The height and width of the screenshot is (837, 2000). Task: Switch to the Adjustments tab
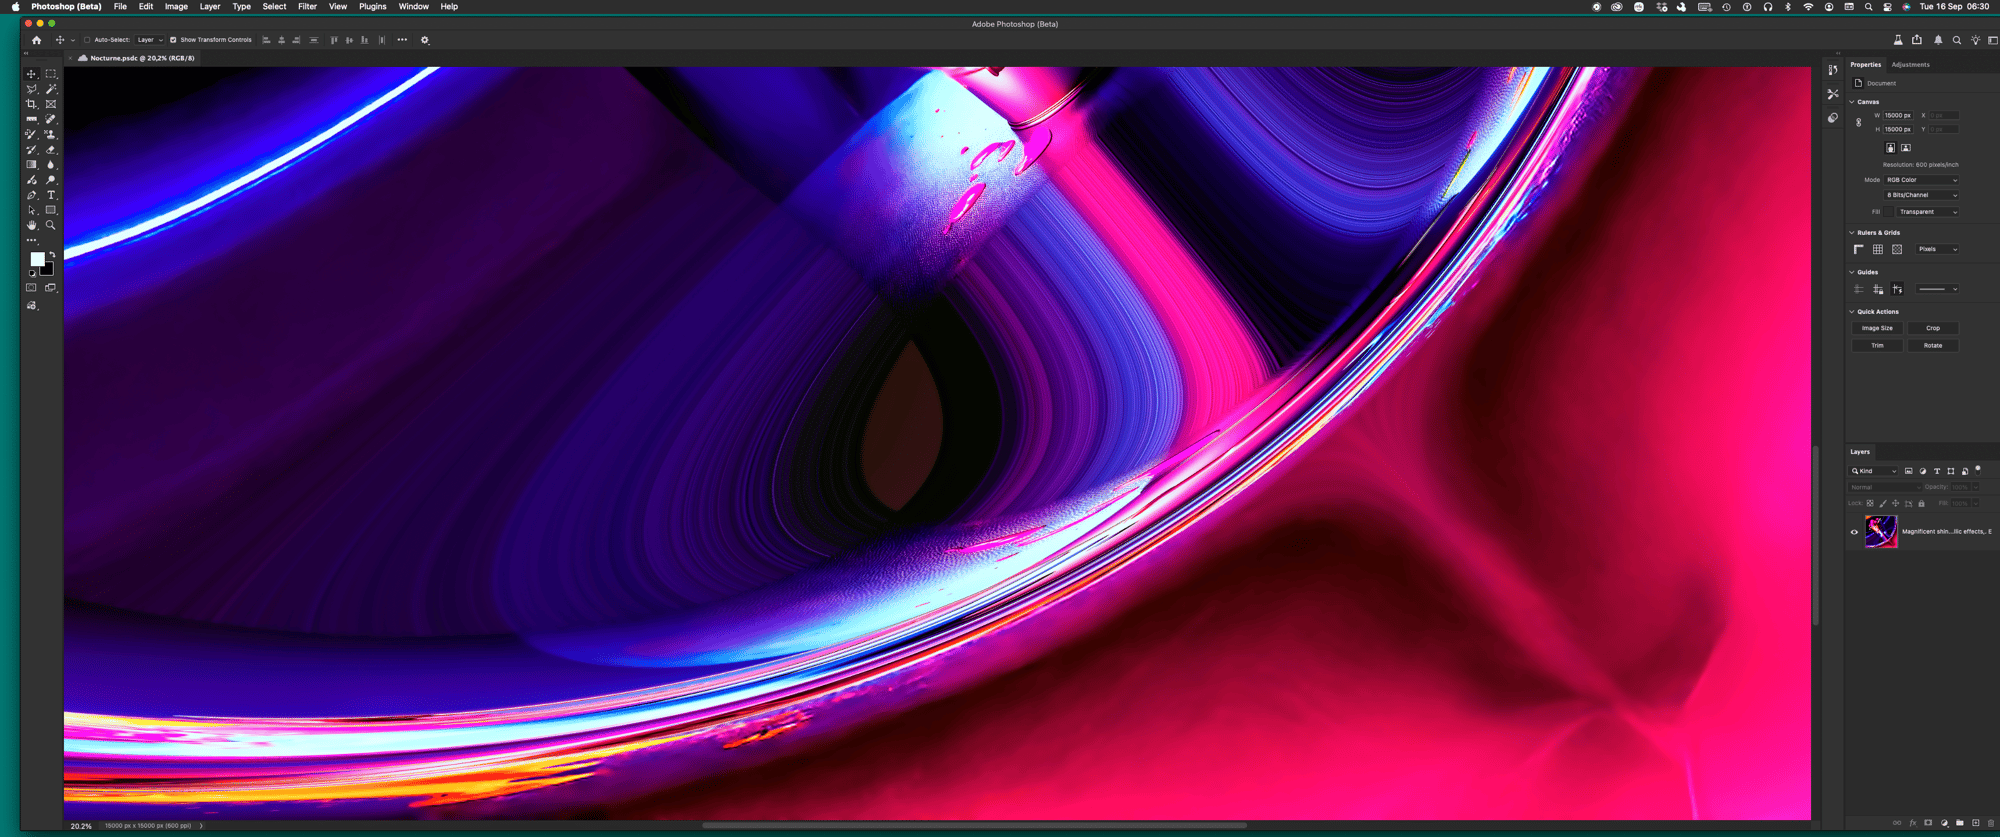point(1910,65)
